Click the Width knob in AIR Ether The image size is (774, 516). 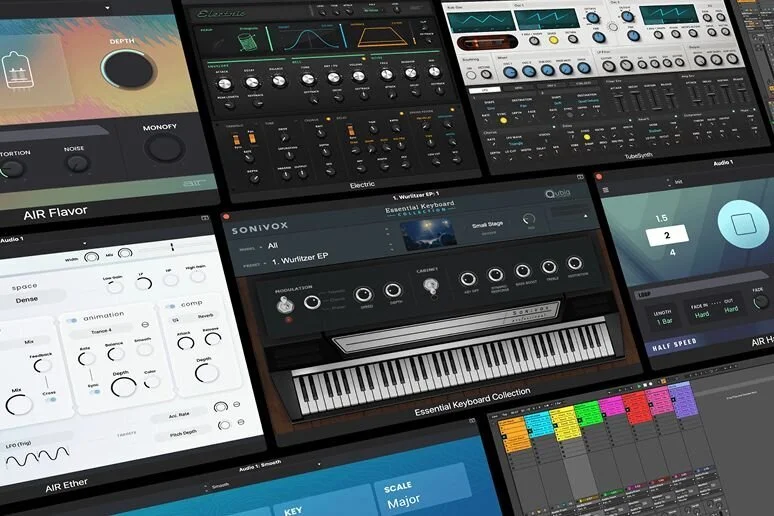[91, 257]
